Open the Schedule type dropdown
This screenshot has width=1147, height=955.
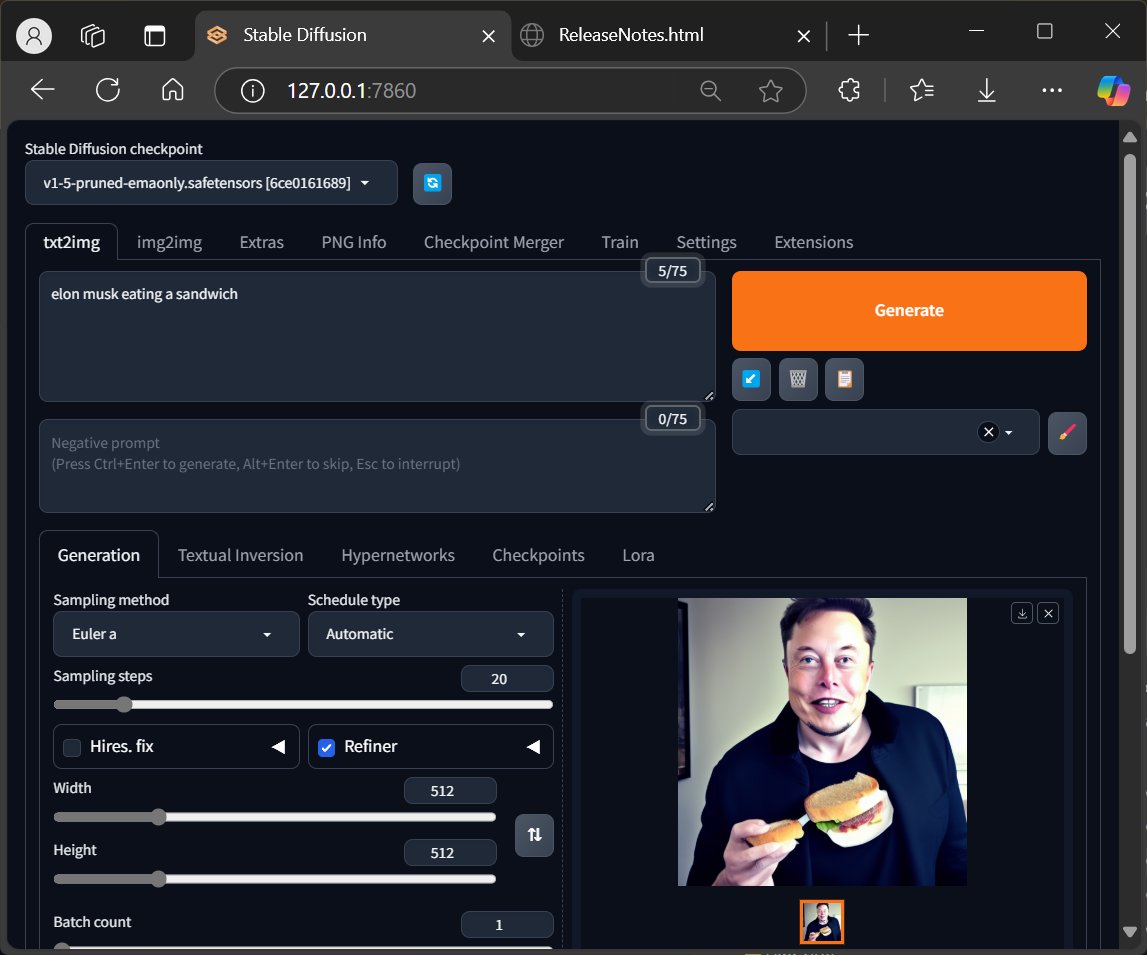click(430, 634)
